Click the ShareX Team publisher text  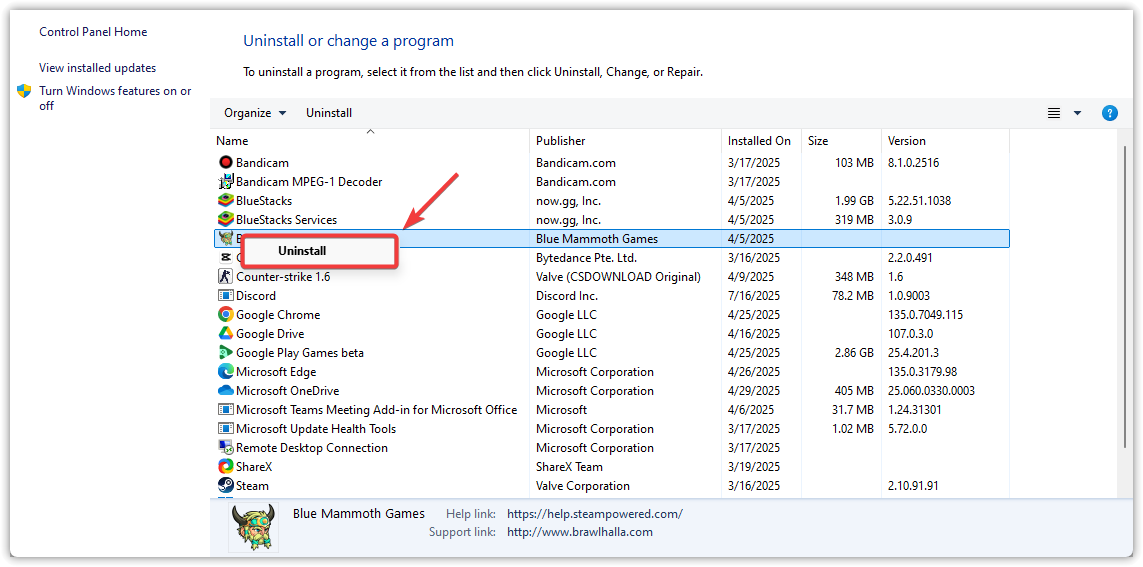(x=569, y=466)
